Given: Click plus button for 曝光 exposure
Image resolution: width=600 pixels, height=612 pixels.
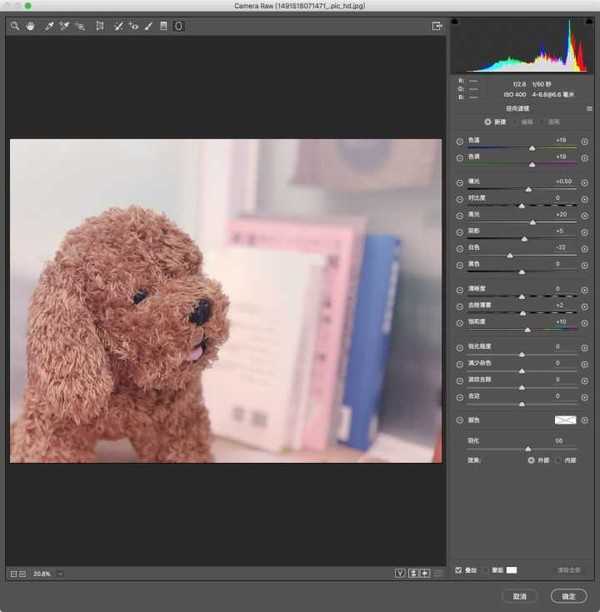Looking at the screenshot, I should click(584, 182).
